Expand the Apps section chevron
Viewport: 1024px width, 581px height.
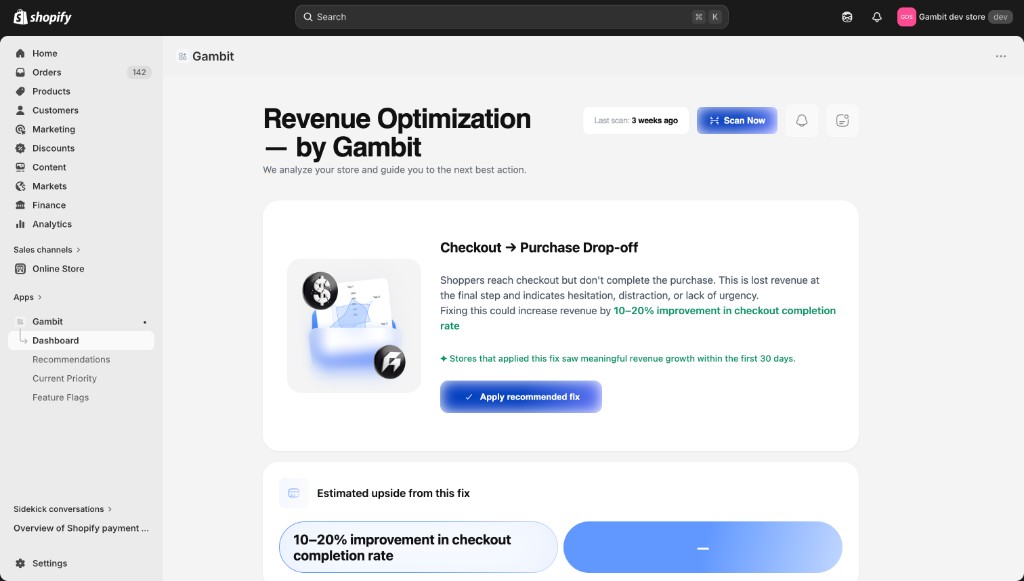click(x=40, y=297)
